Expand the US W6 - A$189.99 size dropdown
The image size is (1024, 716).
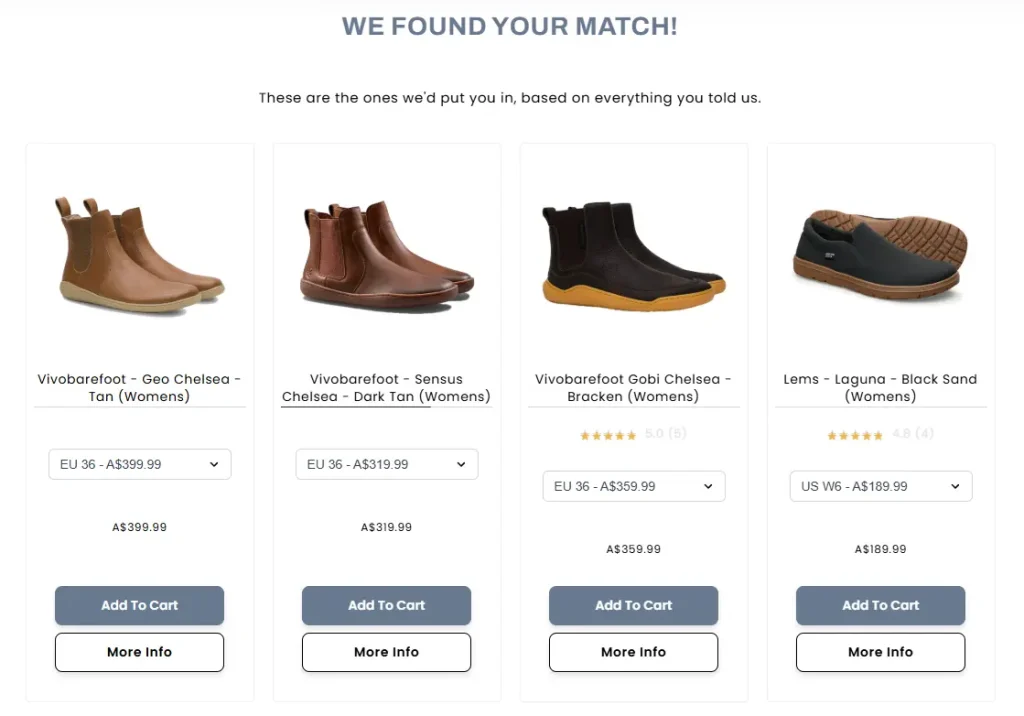880,487
